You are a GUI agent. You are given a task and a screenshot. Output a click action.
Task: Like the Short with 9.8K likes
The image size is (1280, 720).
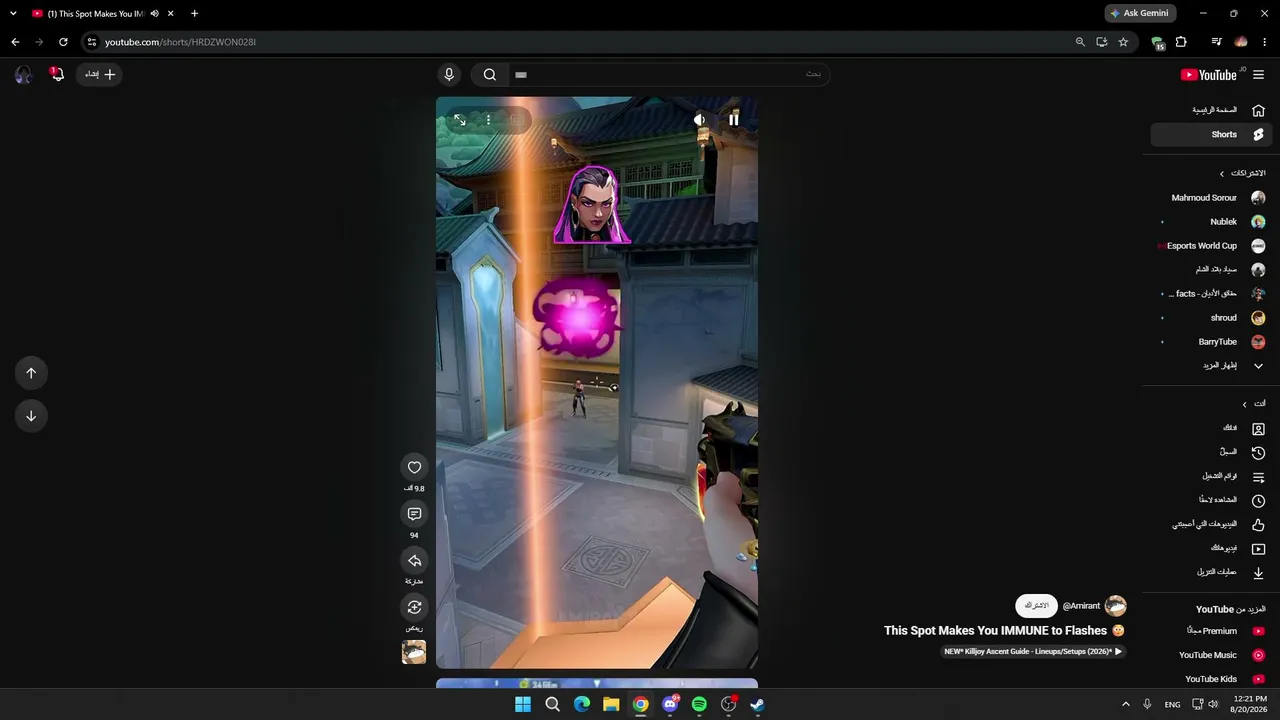tap(414, 467)
